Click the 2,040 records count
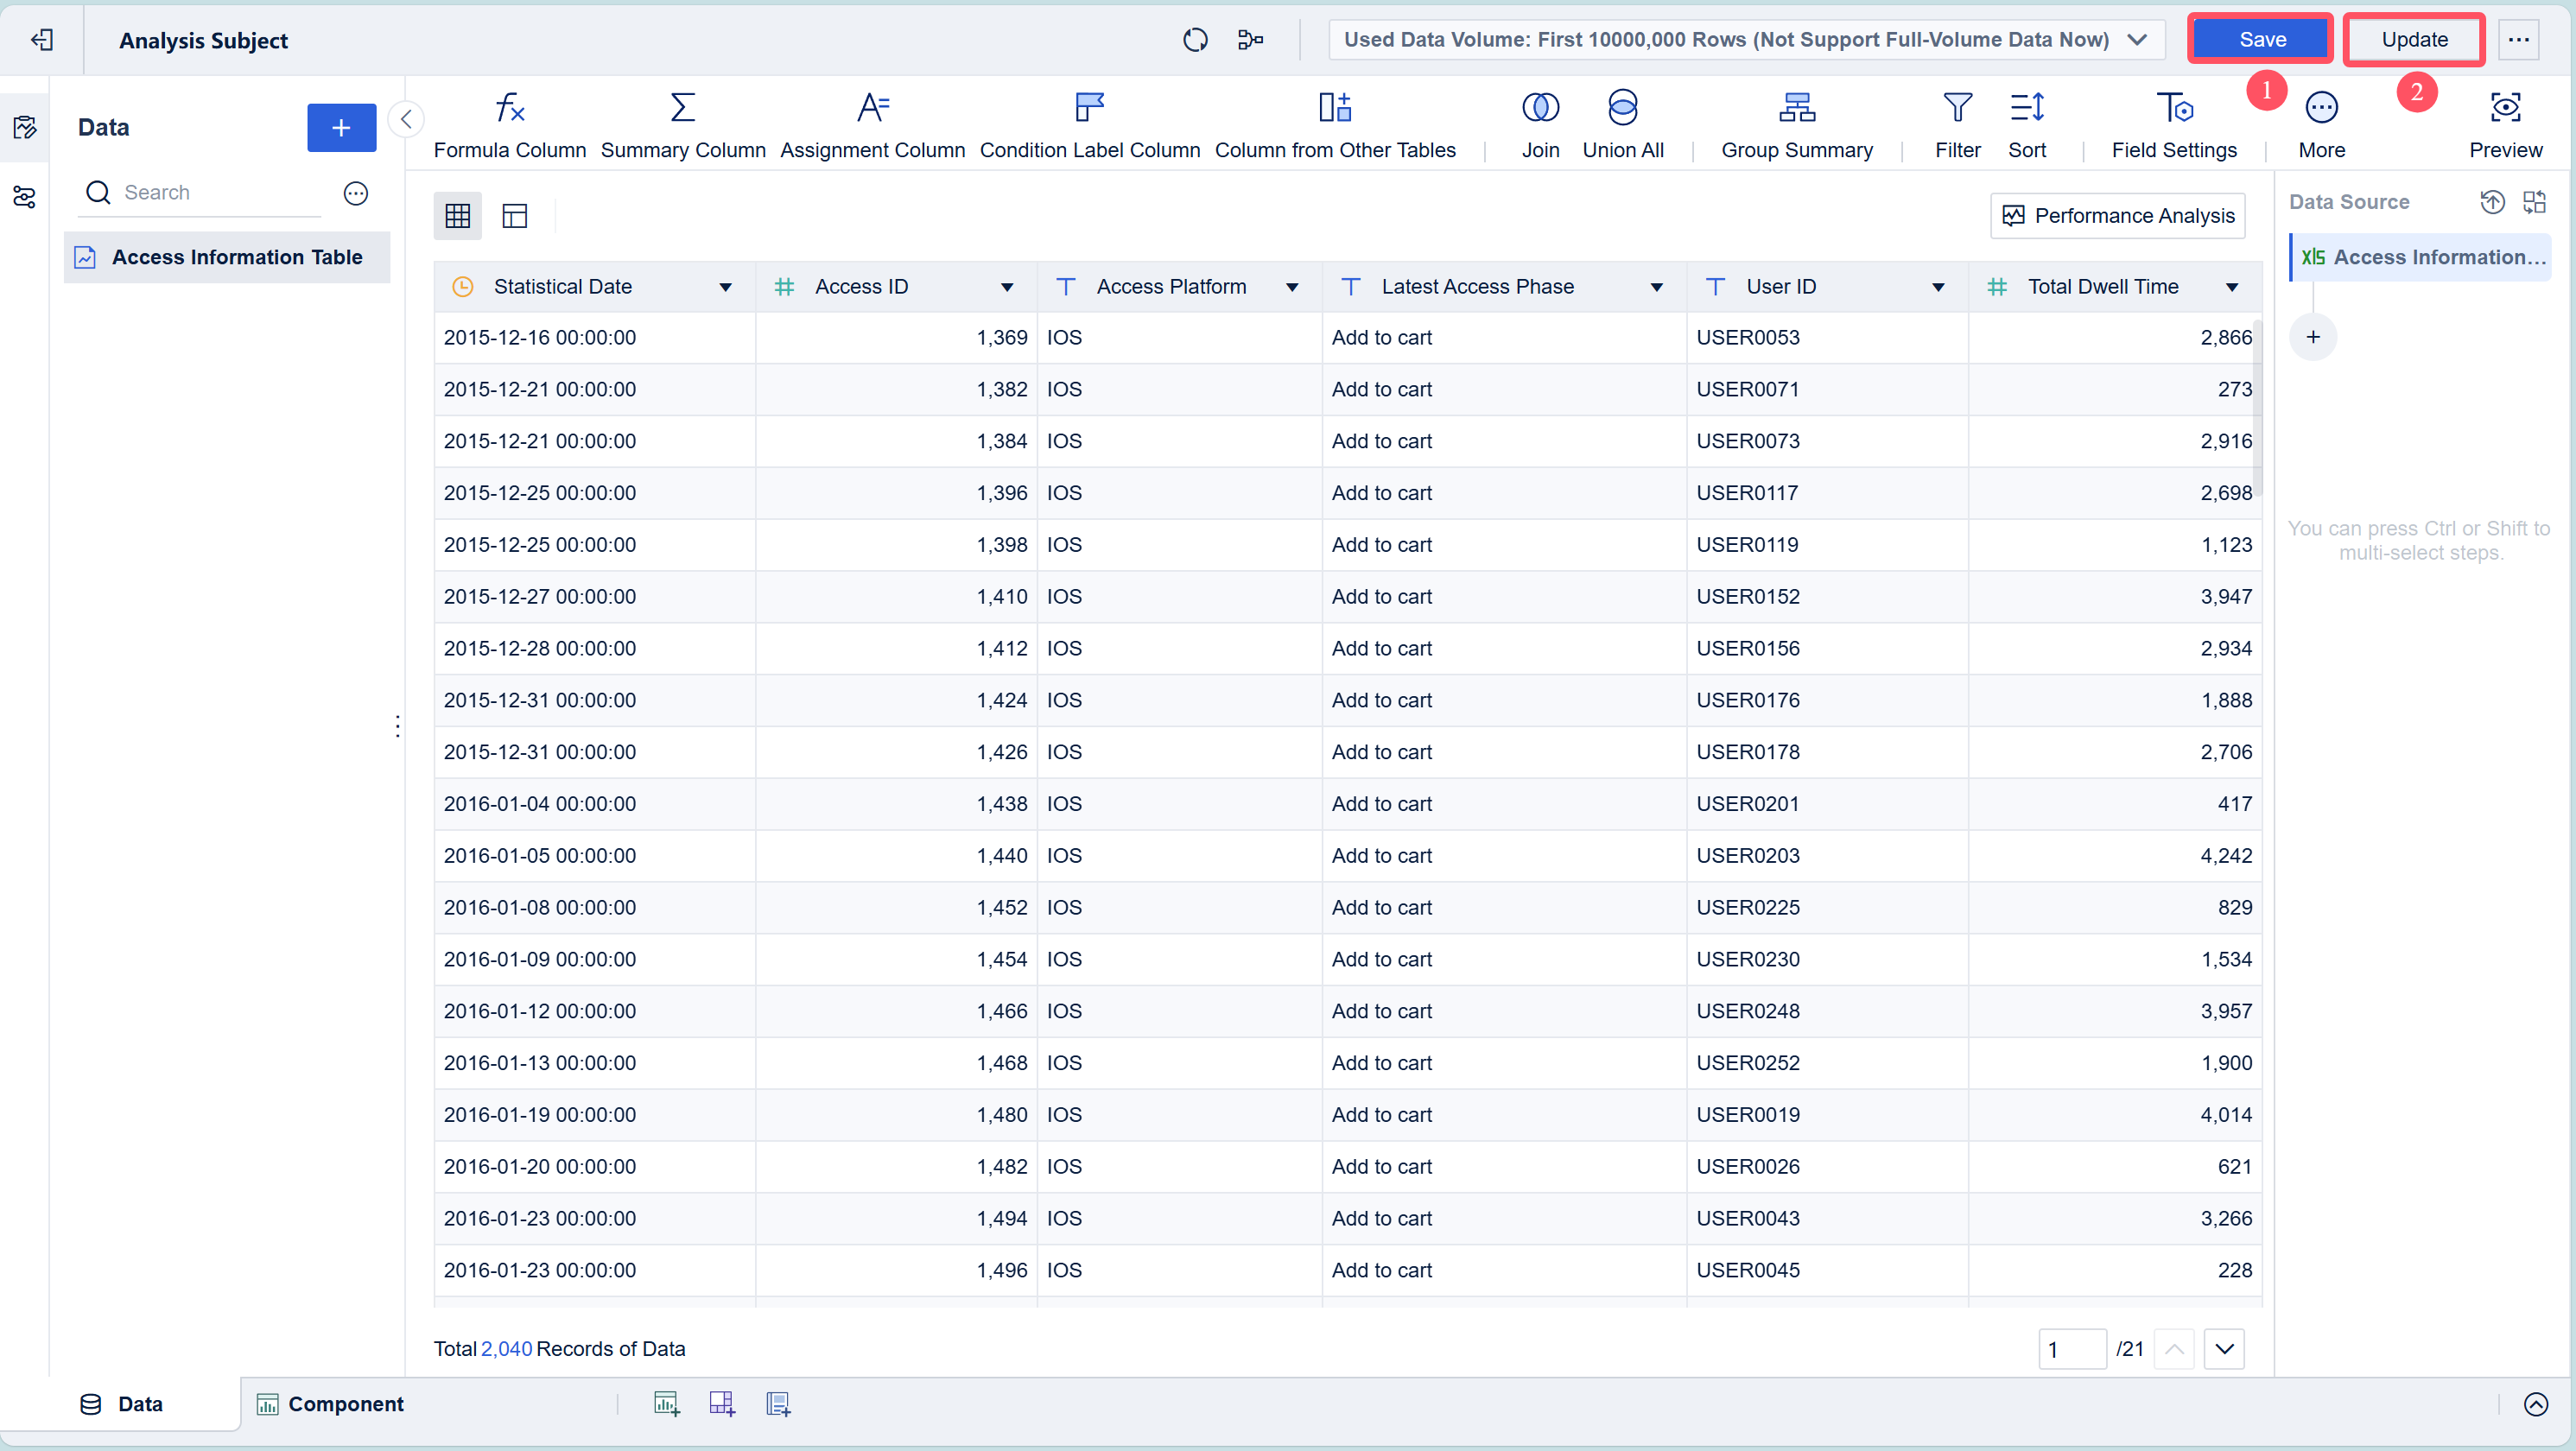 pyautogui.click(x=506, y=1349)
